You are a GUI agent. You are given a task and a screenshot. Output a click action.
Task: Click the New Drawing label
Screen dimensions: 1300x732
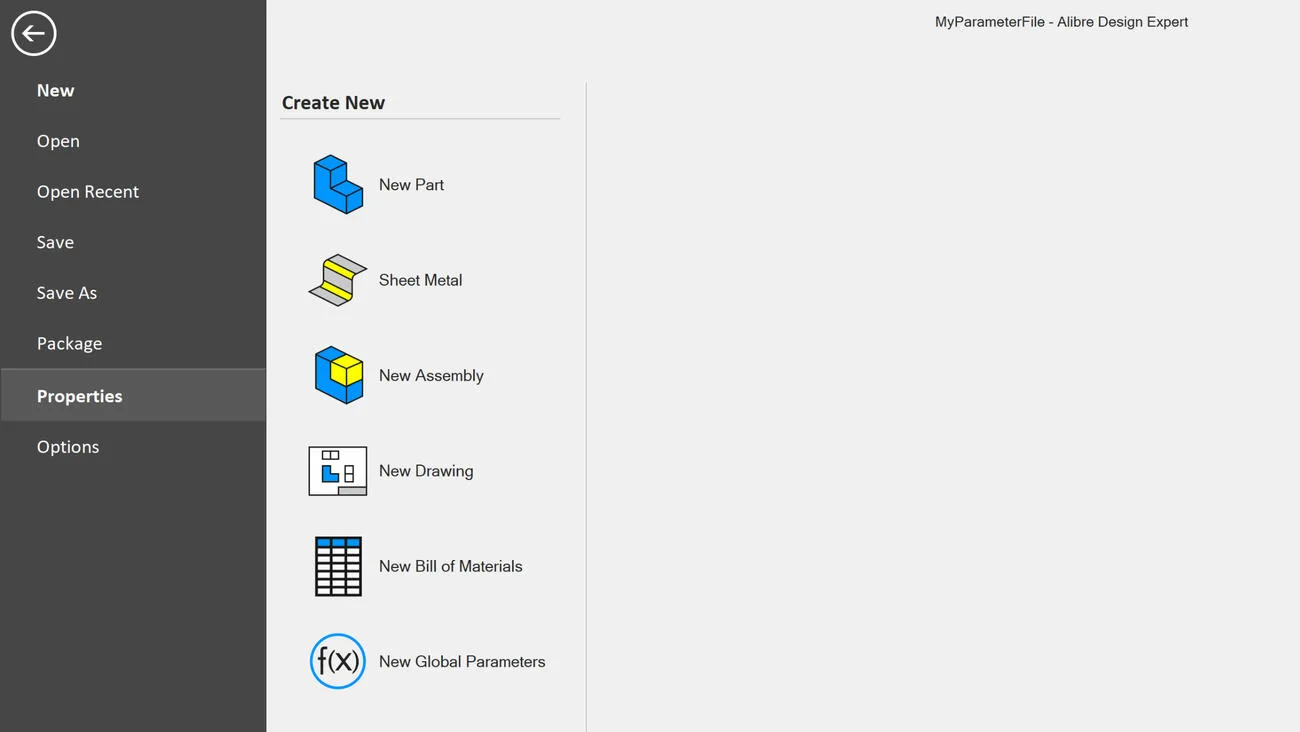click(x=426, y=471)
